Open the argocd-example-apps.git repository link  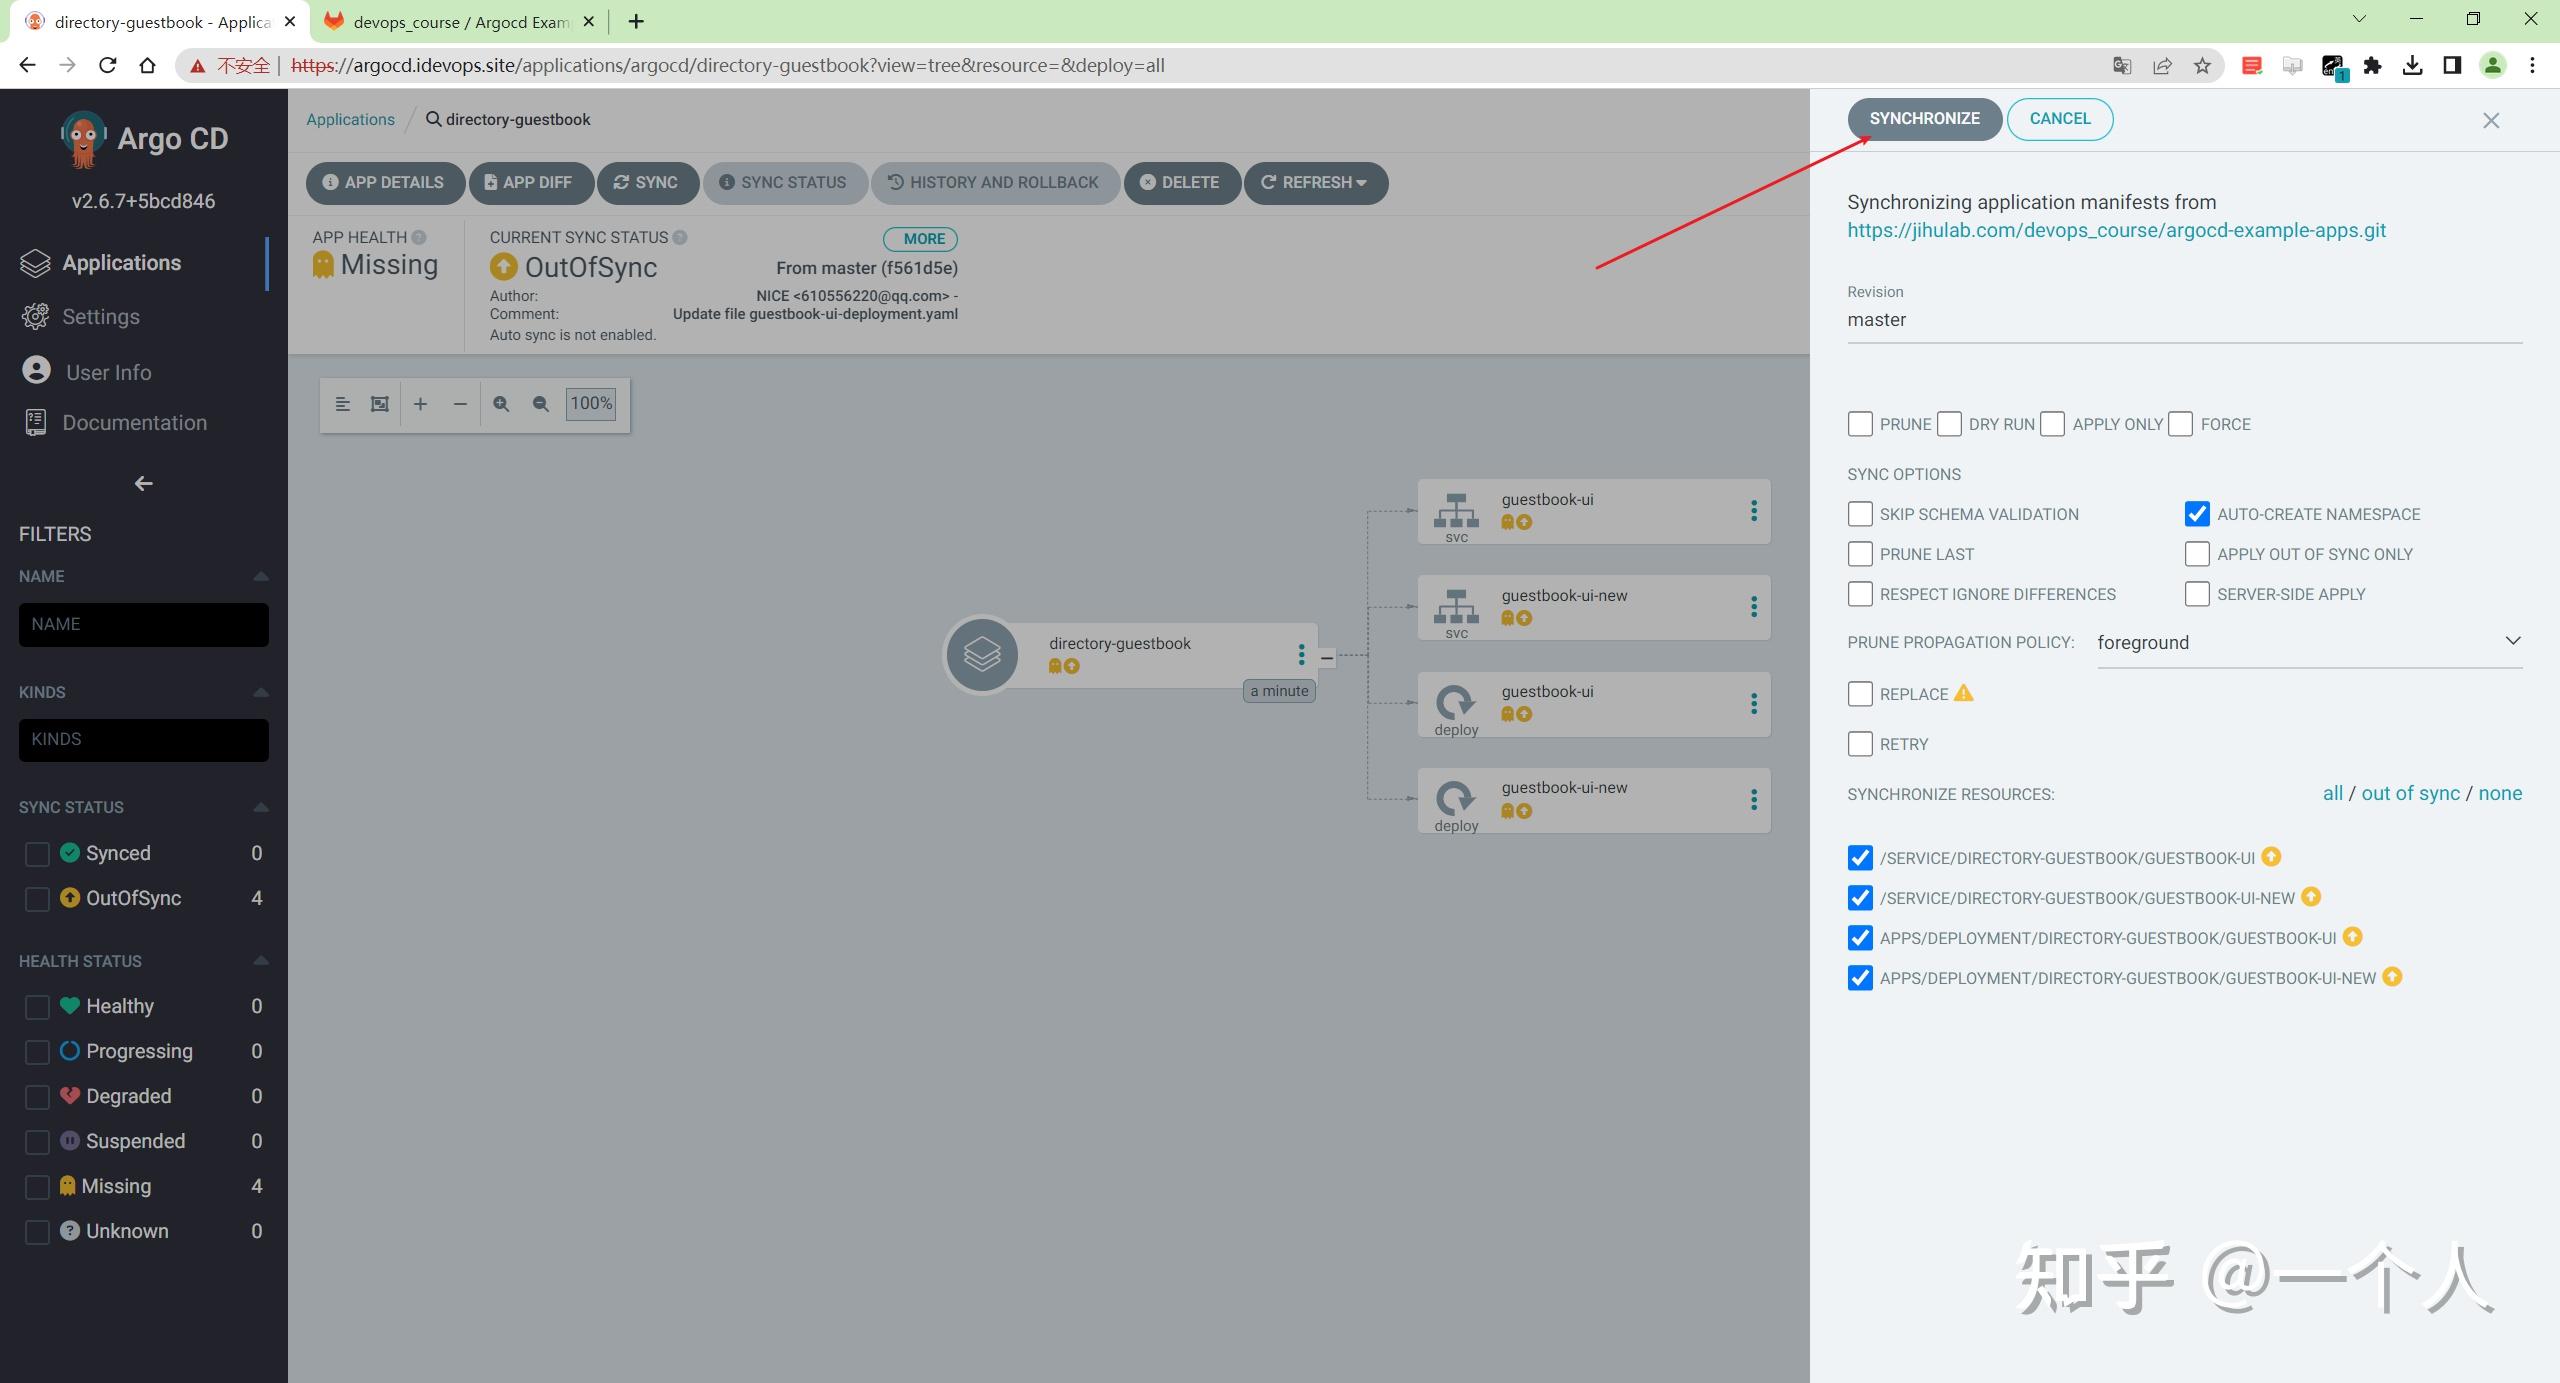2116,231
